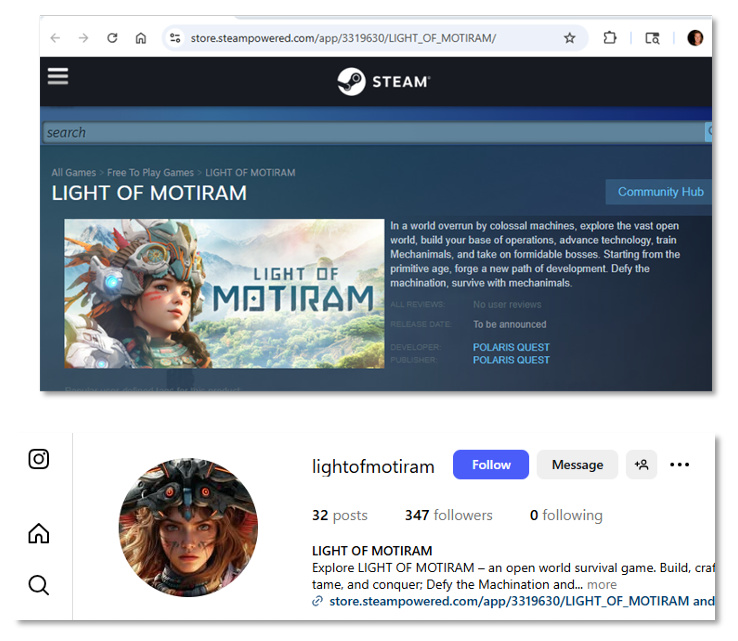Follow the lightofmotiram account
The width and height of the screenshot is (738, 641).
coord(491,465)
